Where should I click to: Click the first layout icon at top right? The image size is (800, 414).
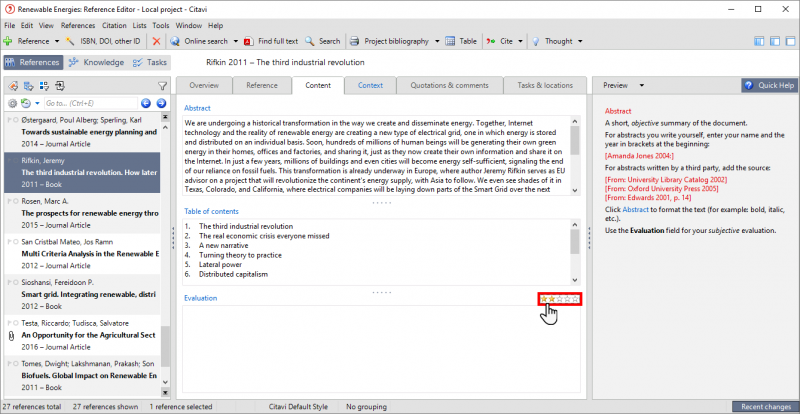coord(759,41)
